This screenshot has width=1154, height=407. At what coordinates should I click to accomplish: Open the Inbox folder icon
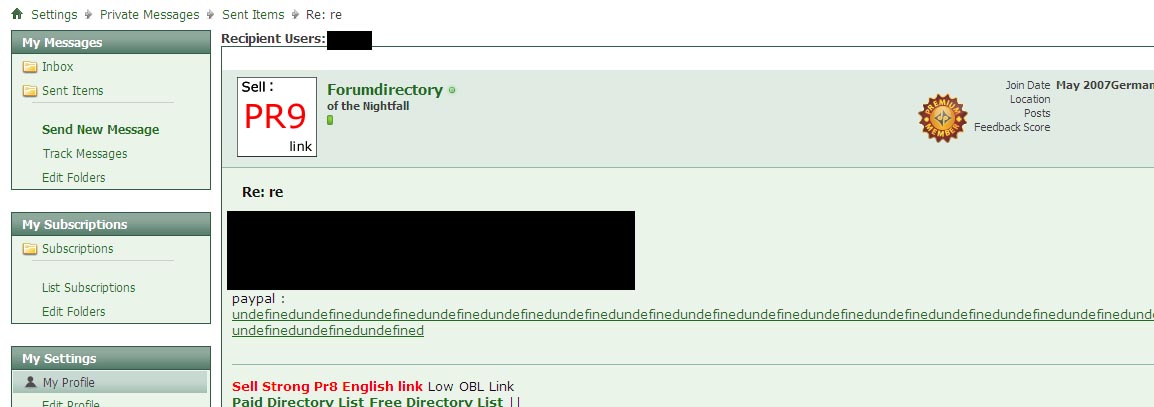[x=30, y=67]
